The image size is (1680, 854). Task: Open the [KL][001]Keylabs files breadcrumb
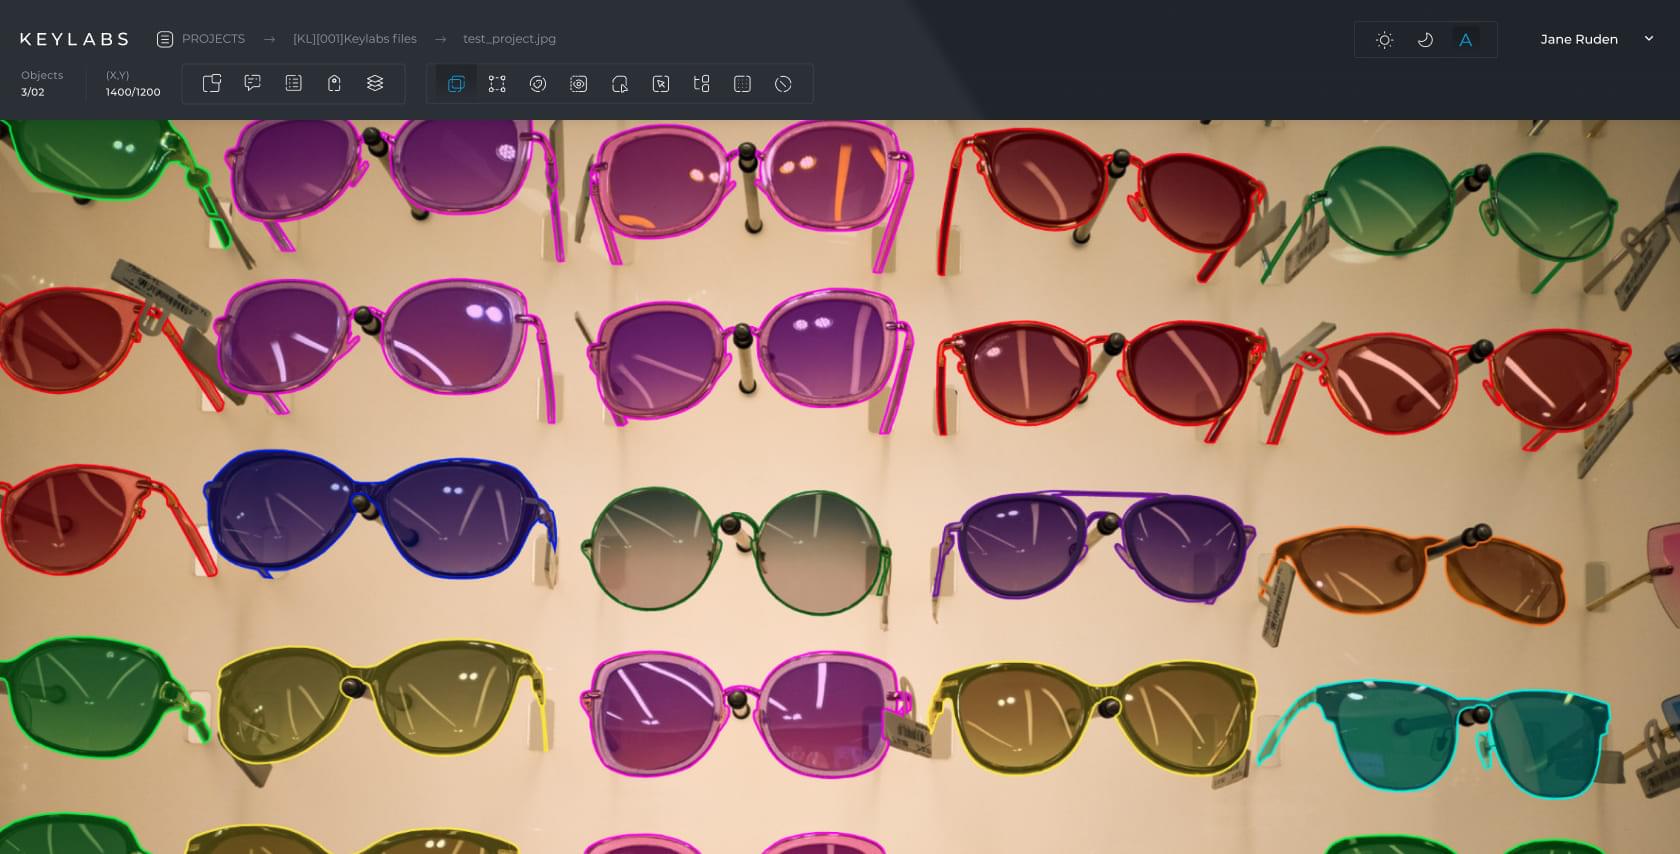355,39
